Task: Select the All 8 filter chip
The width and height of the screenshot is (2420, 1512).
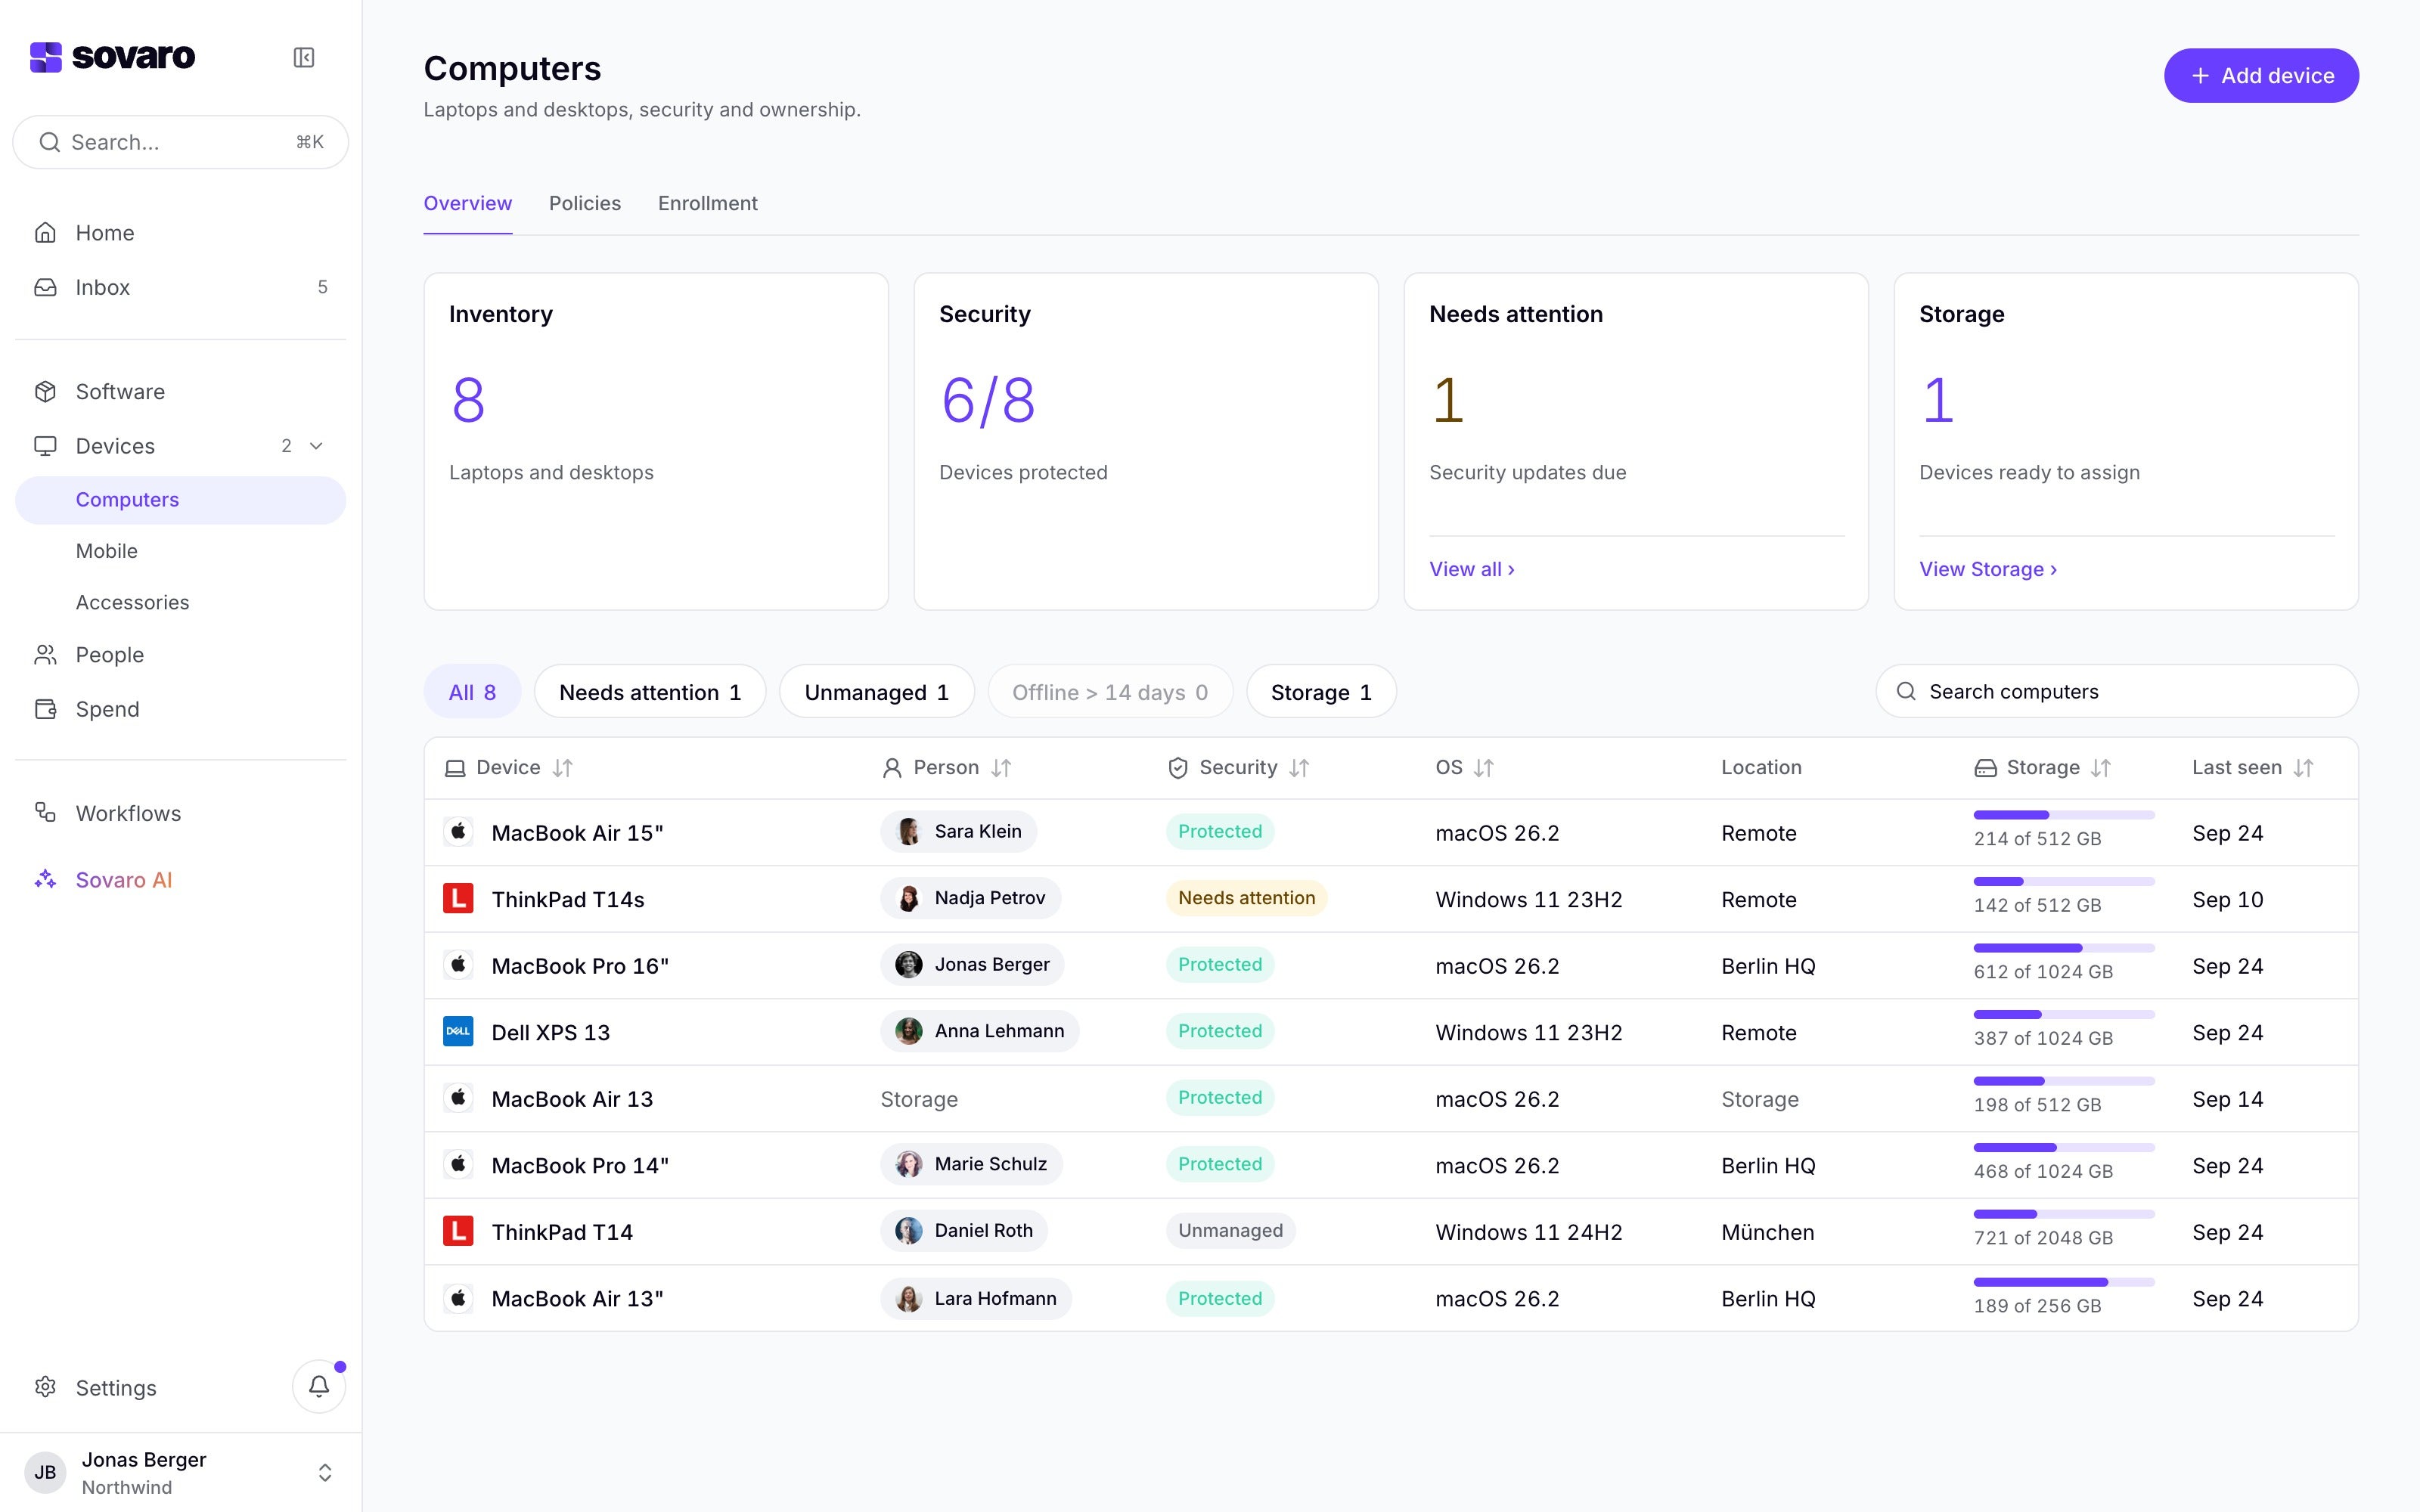Action: 472,692
